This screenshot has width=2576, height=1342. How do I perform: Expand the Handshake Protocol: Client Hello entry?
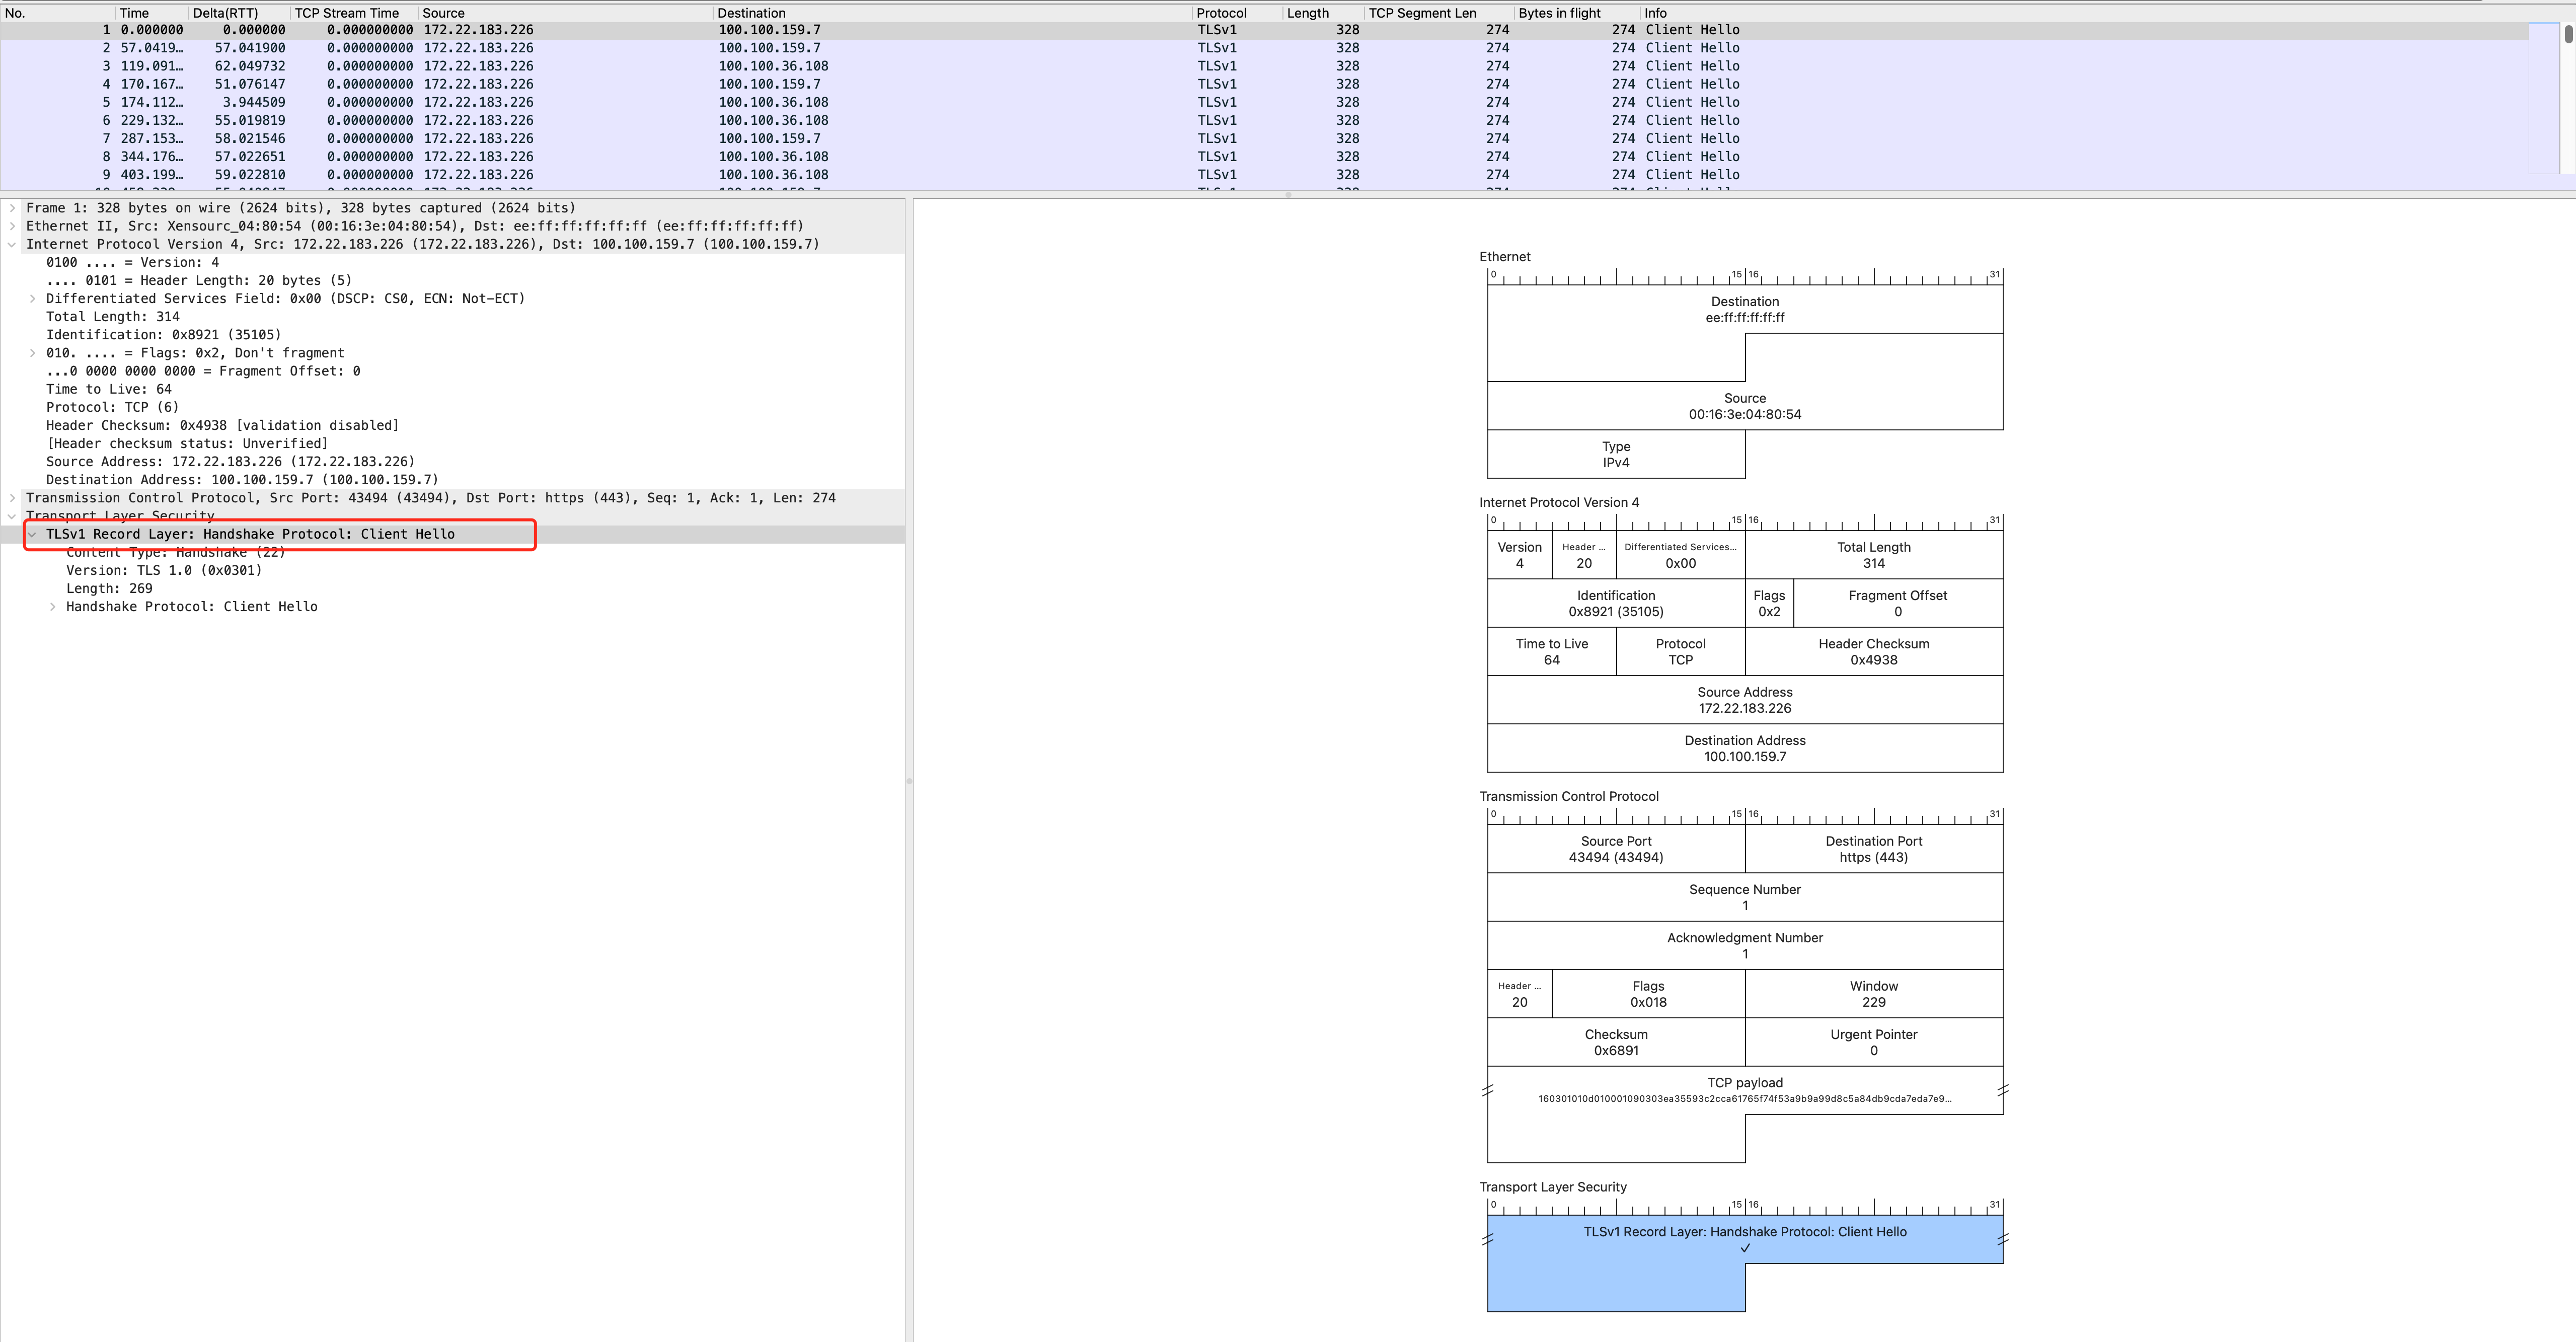tap(53, 606)
